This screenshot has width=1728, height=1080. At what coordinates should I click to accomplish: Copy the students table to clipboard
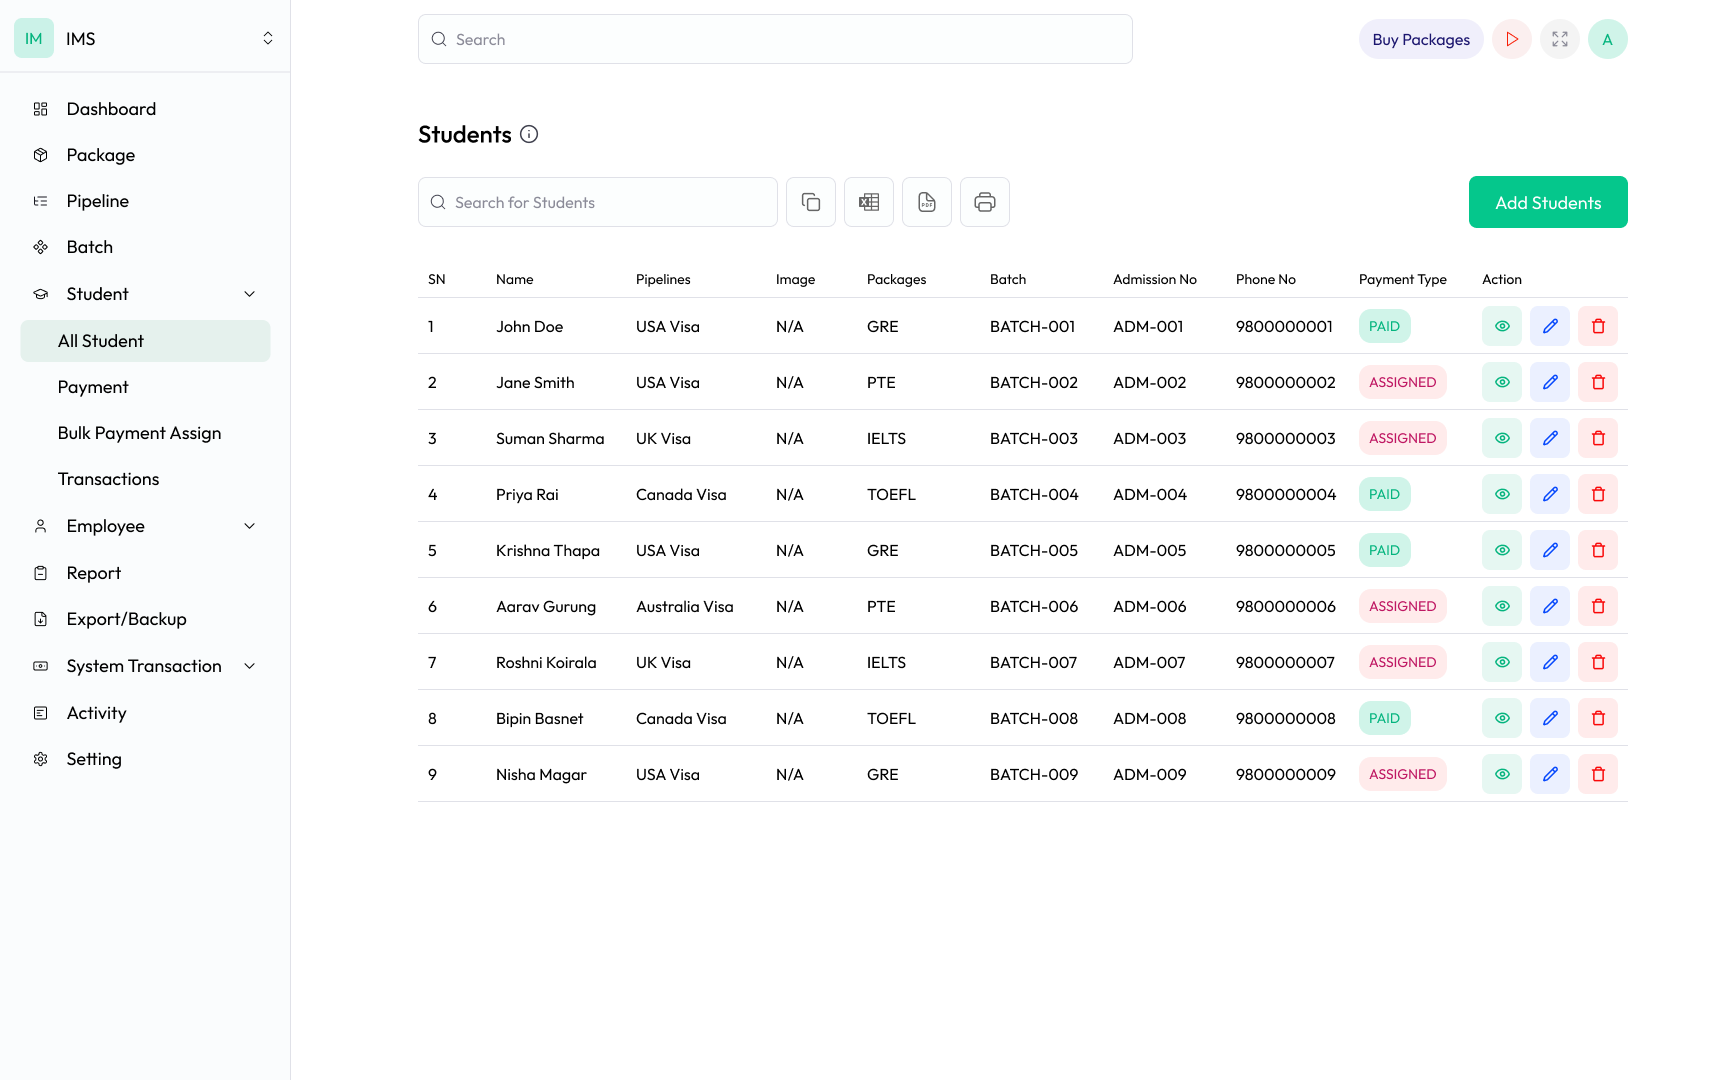[811, 202]
